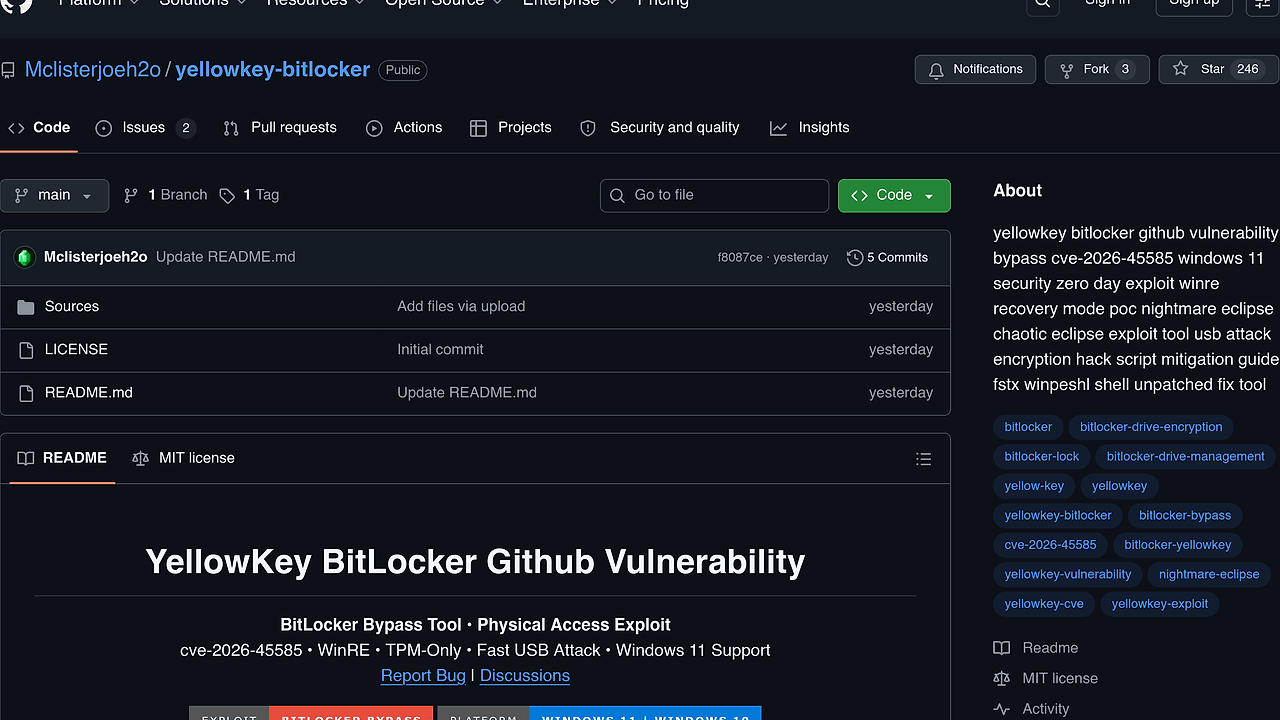Open the Projects tab
Image resolution: width=1280 pixels, height=720 pixels.
511,128
